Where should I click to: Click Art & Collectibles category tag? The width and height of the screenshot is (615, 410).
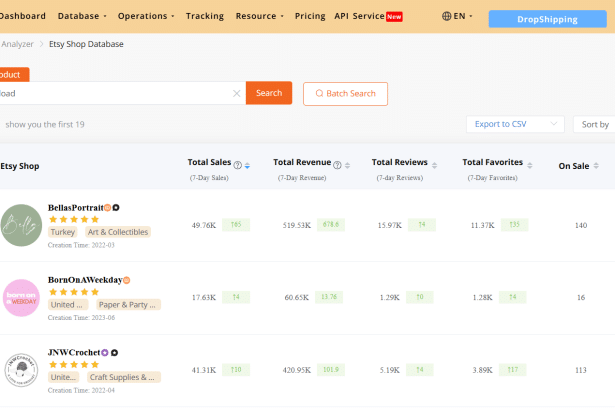click(x=118, y=232)
